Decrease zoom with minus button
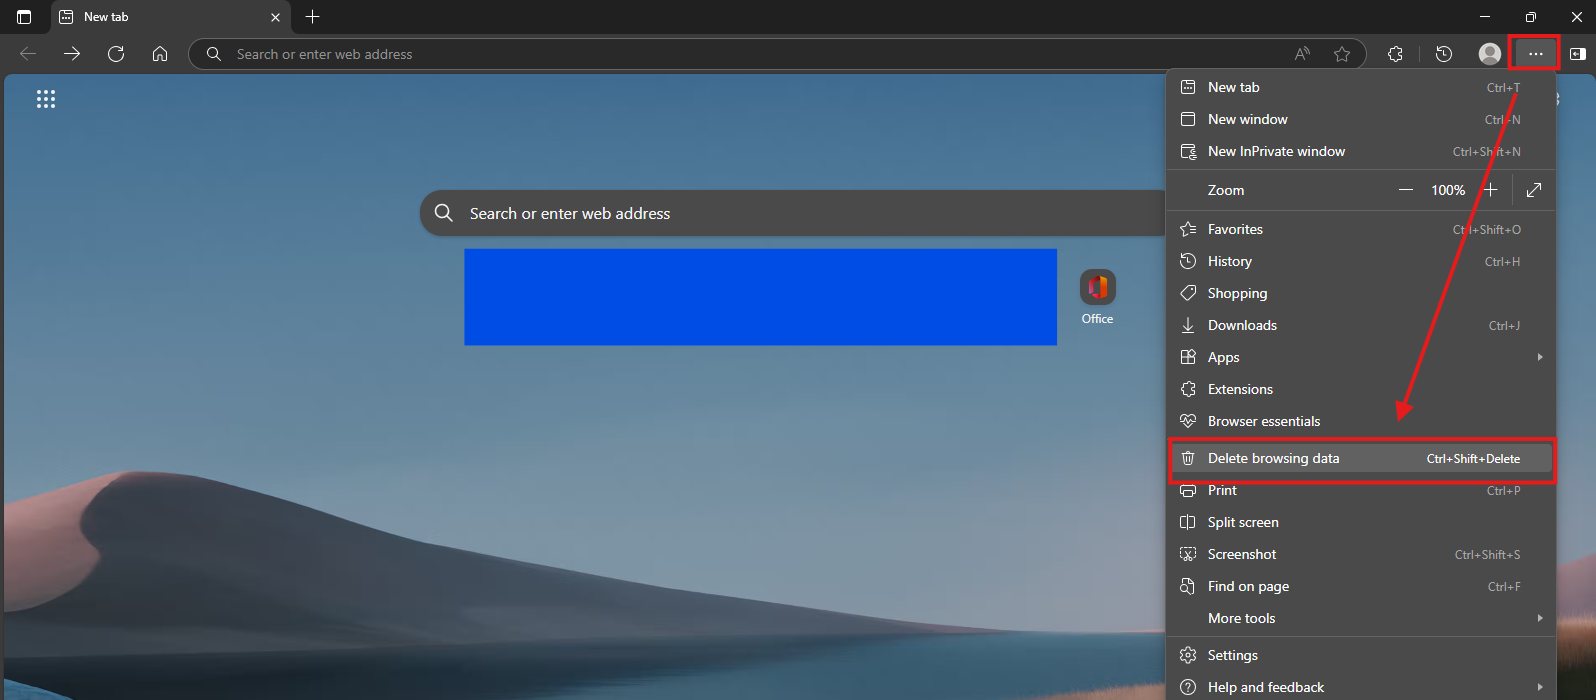The height and width of the screenshot is (700, 1596). [x=1406, y=190]
